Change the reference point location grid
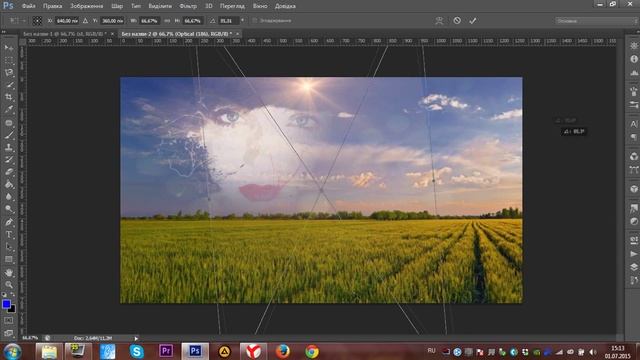Screen dimensions: 640x360 (x=37, y=20)
